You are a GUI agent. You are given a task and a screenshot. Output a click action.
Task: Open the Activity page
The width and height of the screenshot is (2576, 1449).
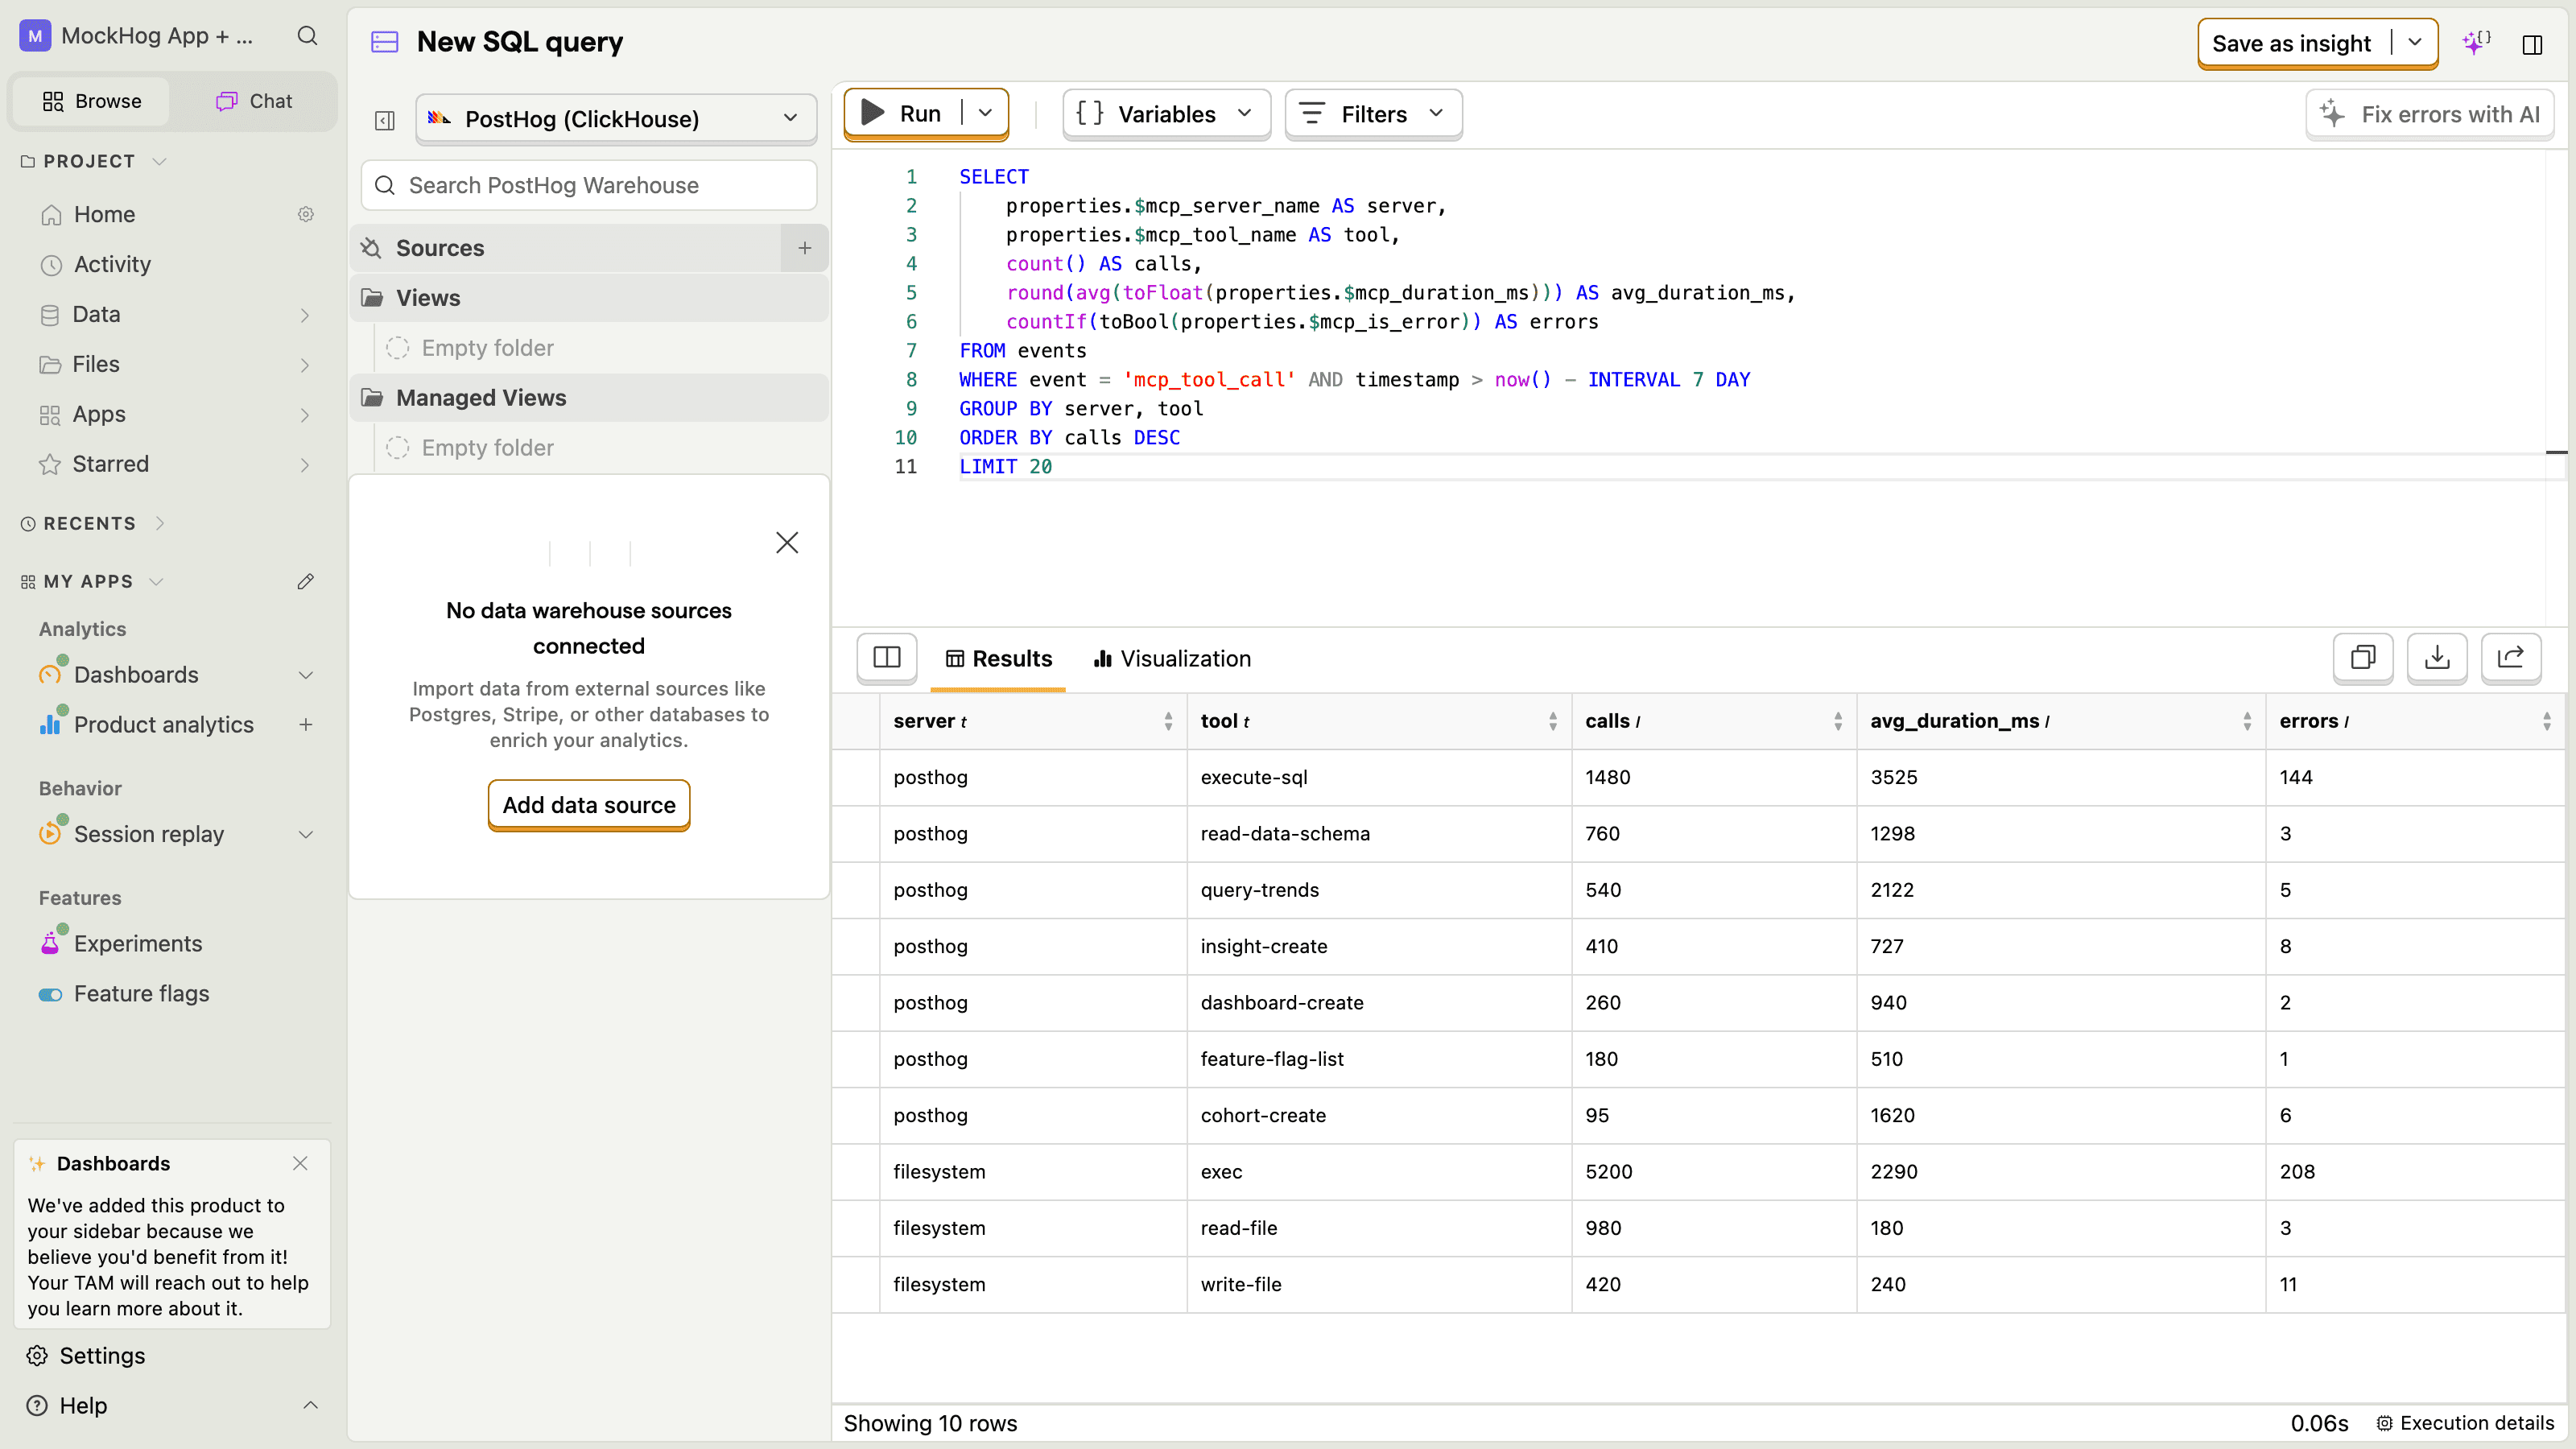(112, 264)
